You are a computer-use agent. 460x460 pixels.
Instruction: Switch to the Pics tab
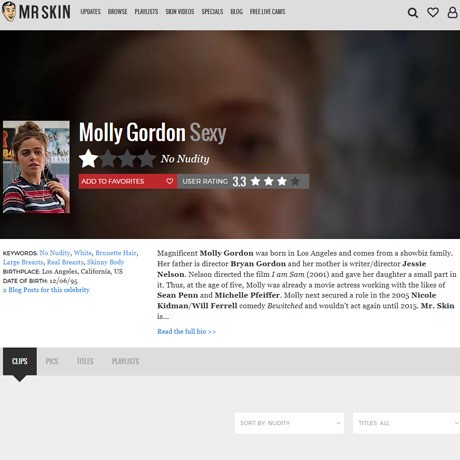[52, 361]
